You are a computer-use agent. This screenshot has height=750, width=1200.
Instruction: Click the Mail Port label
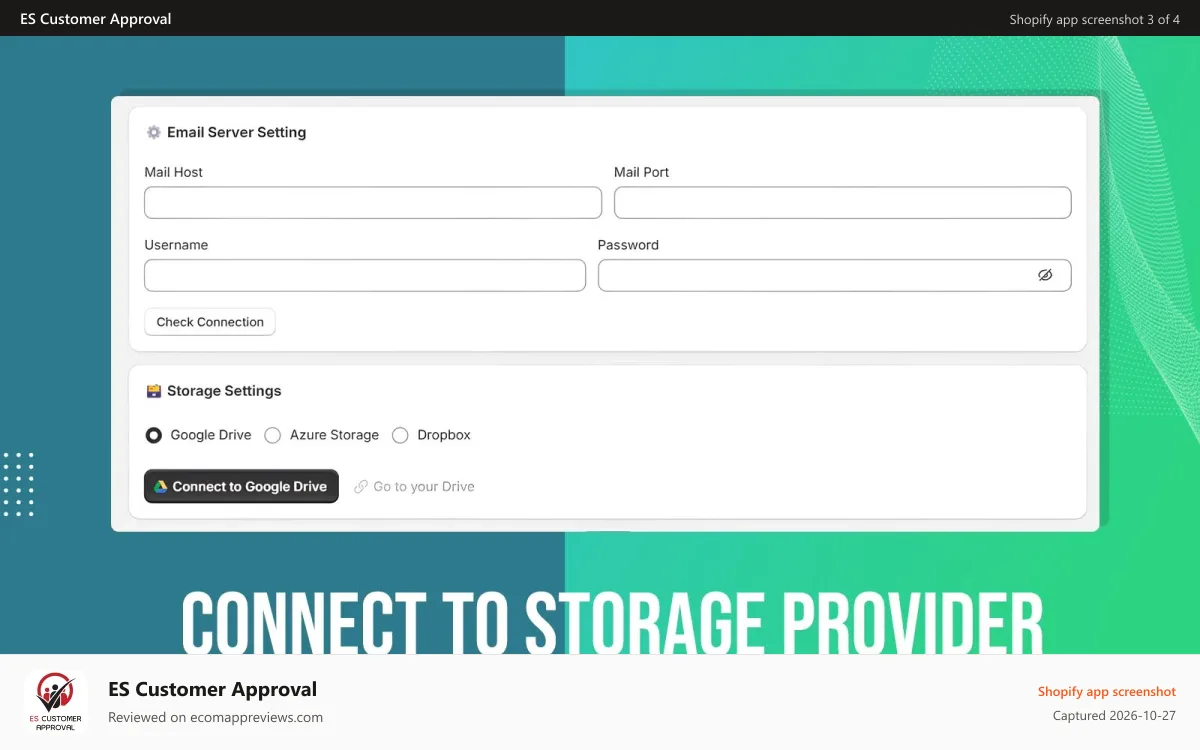point(642,172)
